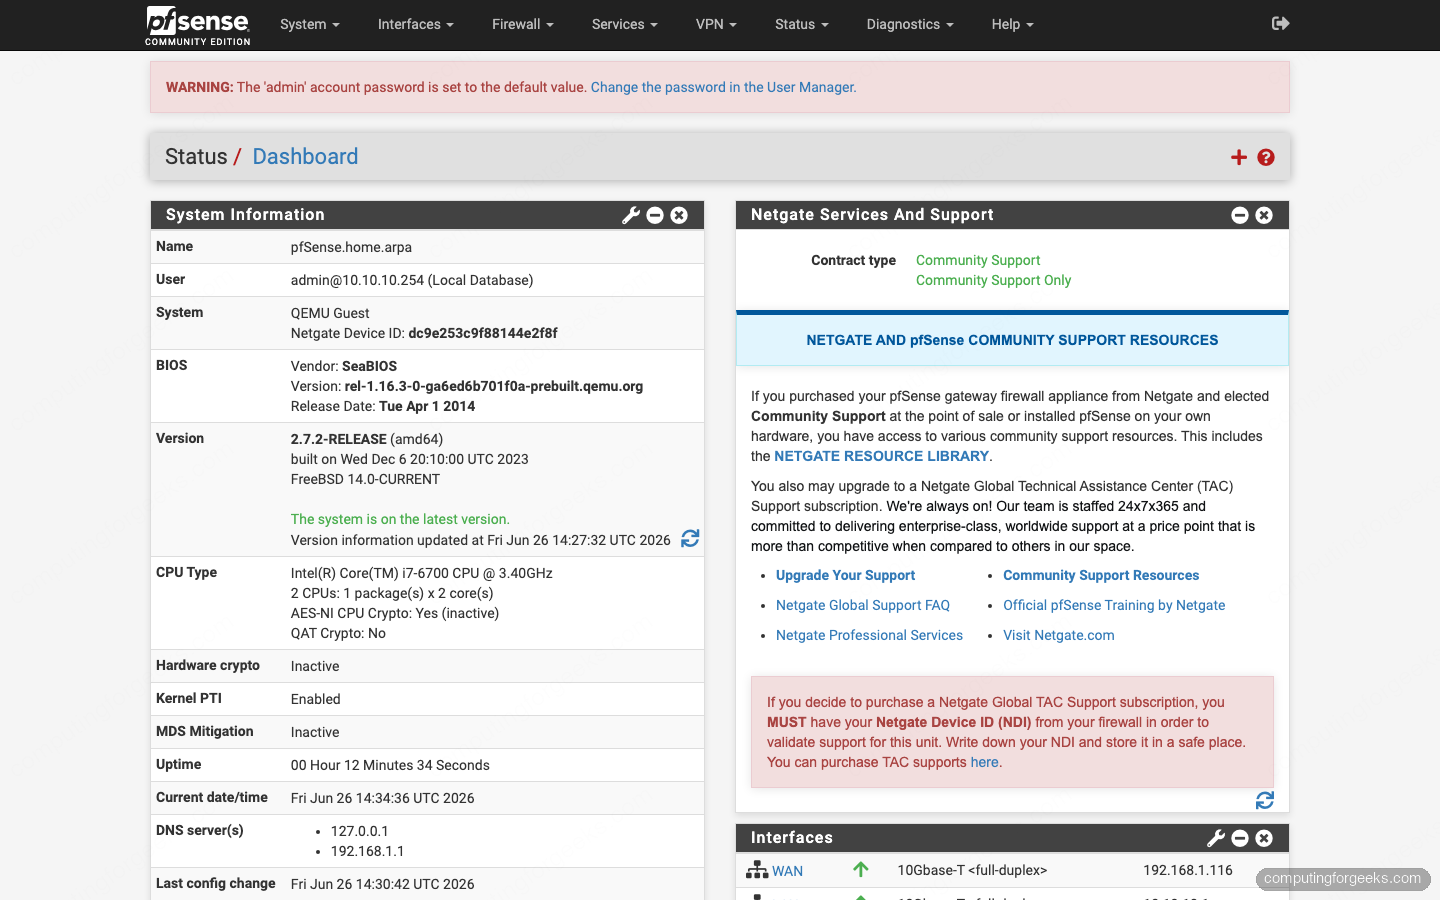Click the red plus add-widget icon
The width and height of the screenshot is (1440, 900).
pos(1239,157)
